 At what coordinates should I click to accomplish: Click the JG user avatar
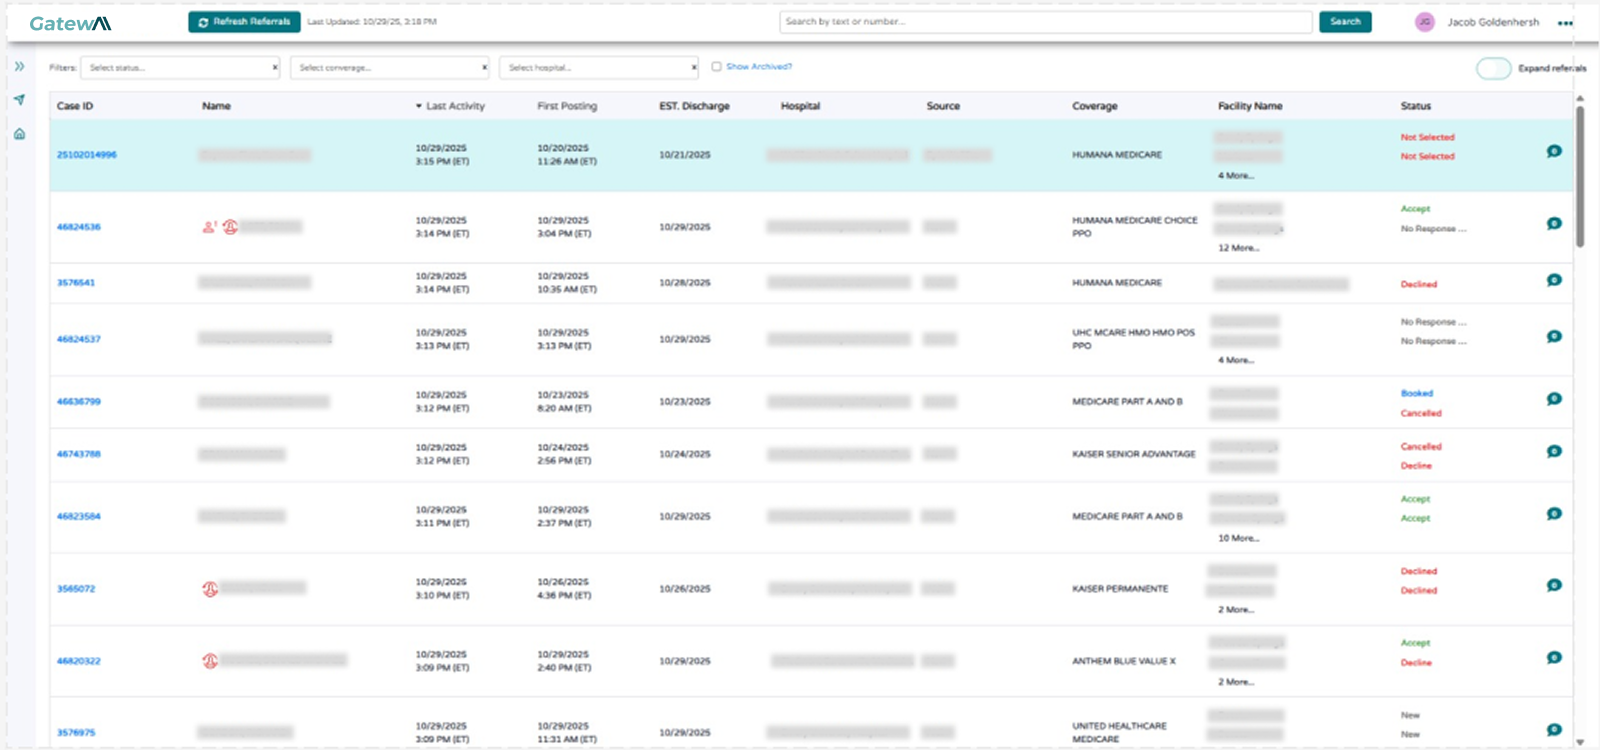pos(1425,22)
